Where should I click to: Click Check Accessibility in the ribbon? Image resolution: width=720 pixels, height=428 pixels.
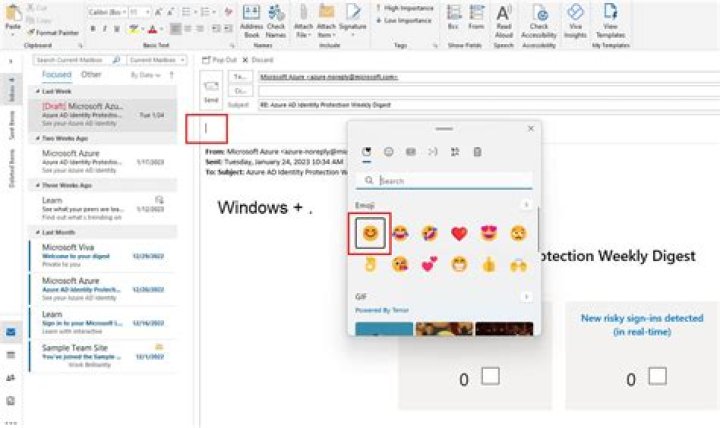coord(539,21)
